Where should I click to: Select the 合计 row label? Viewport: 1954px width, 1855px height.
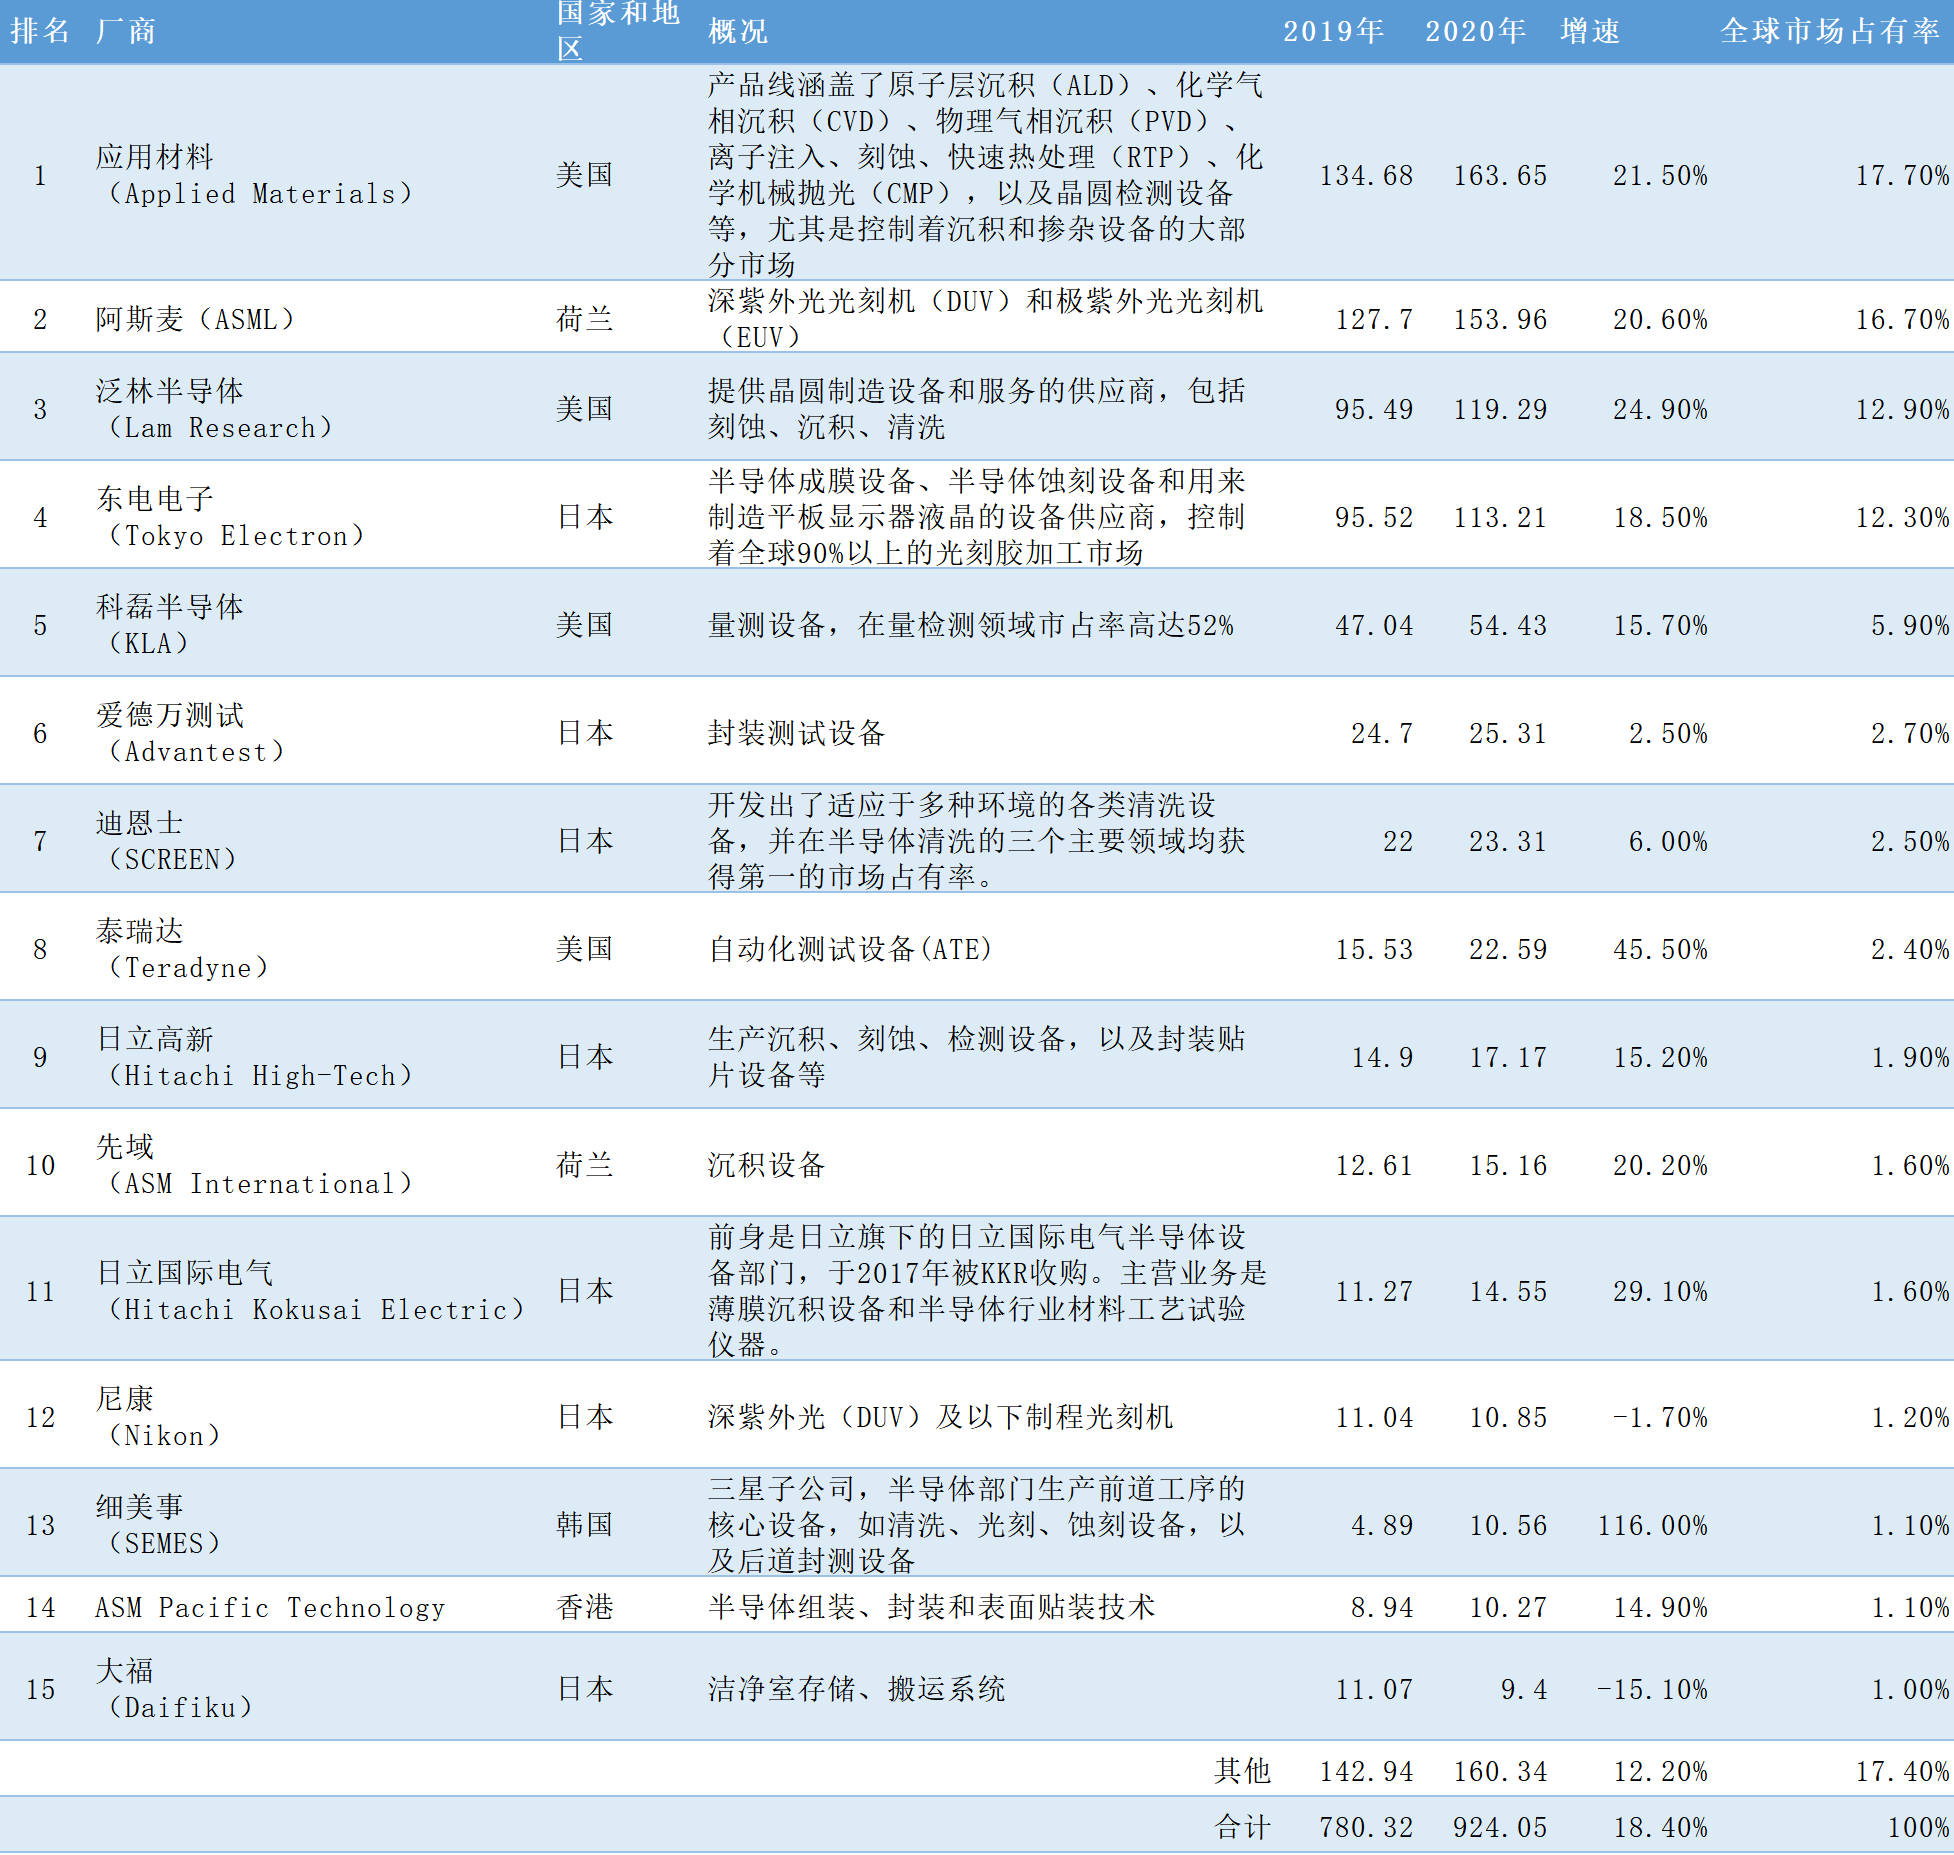coord(1243,1827)
